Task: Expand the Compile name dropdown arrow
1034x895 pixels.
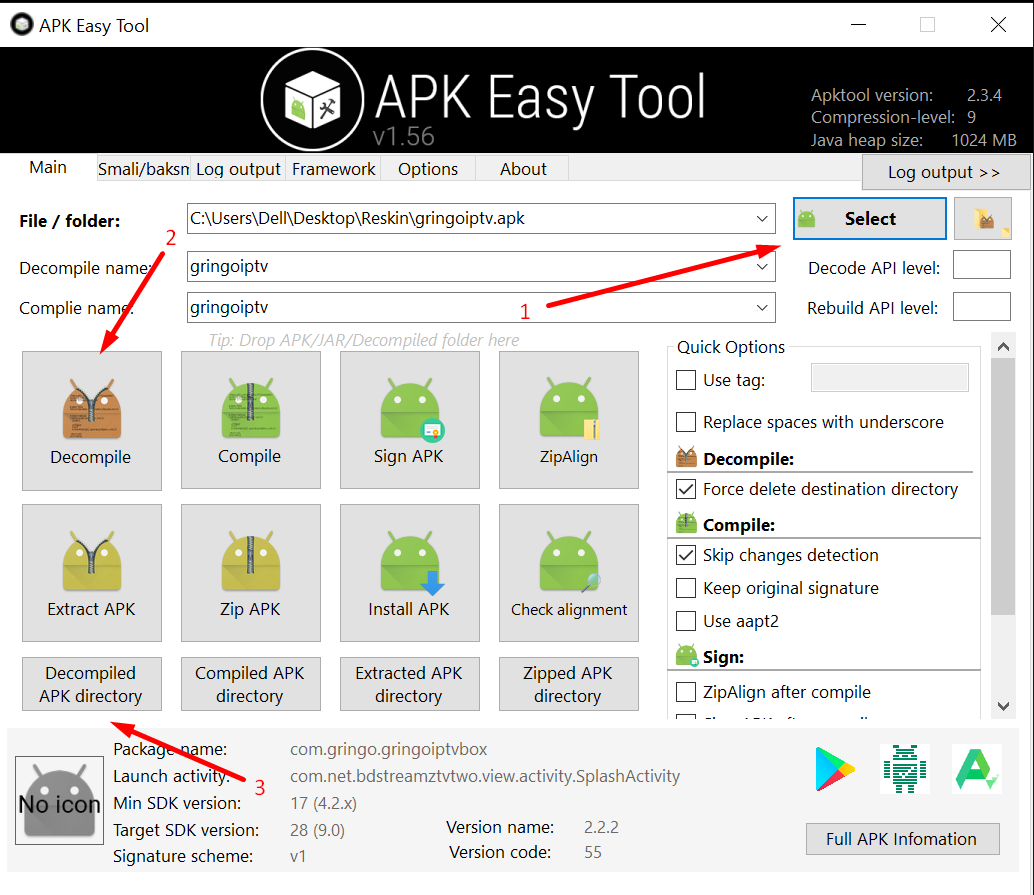Action: tap(764, 308)
